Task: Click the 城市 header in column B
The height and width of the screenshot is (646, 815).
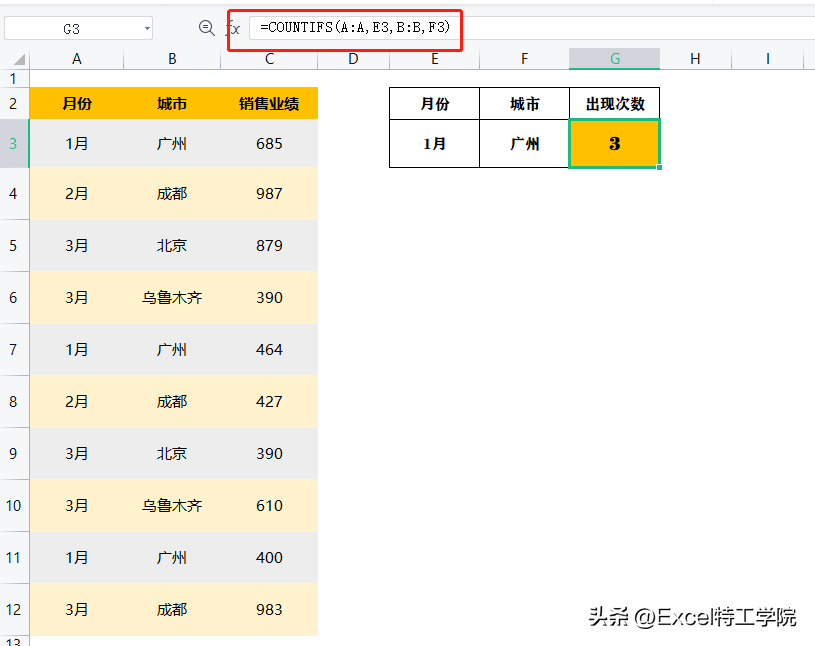Action: (x=172, y=103)
